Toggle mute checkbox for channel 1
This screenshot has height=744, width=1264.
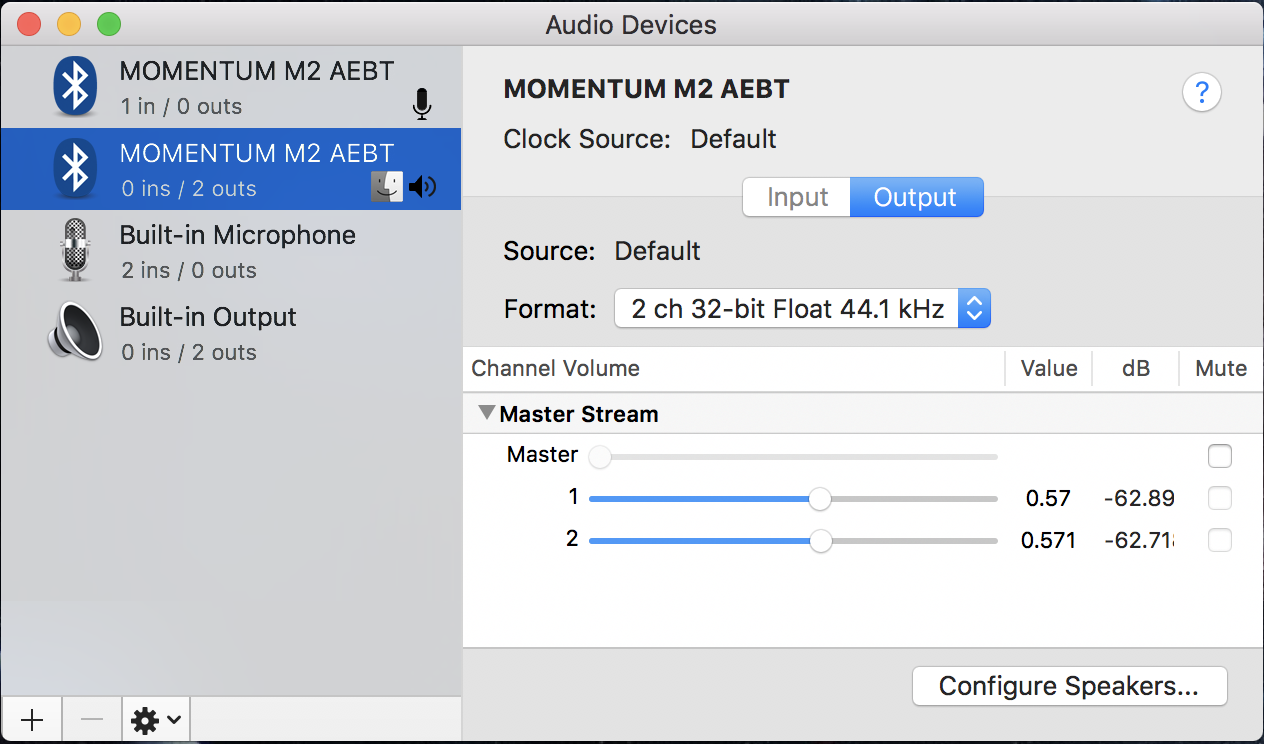pyautogui.click(x=1220, y=498)
